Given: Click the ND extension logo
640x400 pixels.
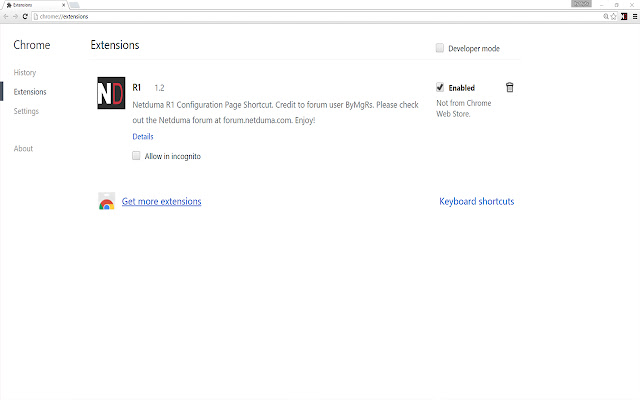Looking at the screenshot, I should 111,93.
